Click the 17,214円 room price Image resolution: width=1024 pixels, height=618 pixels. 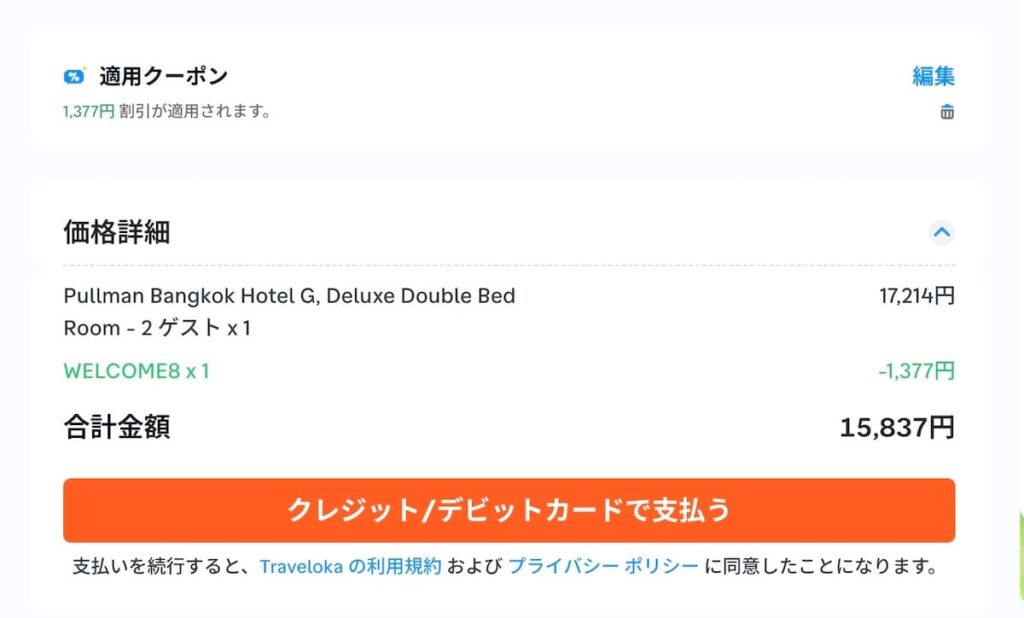coord(917,296)
